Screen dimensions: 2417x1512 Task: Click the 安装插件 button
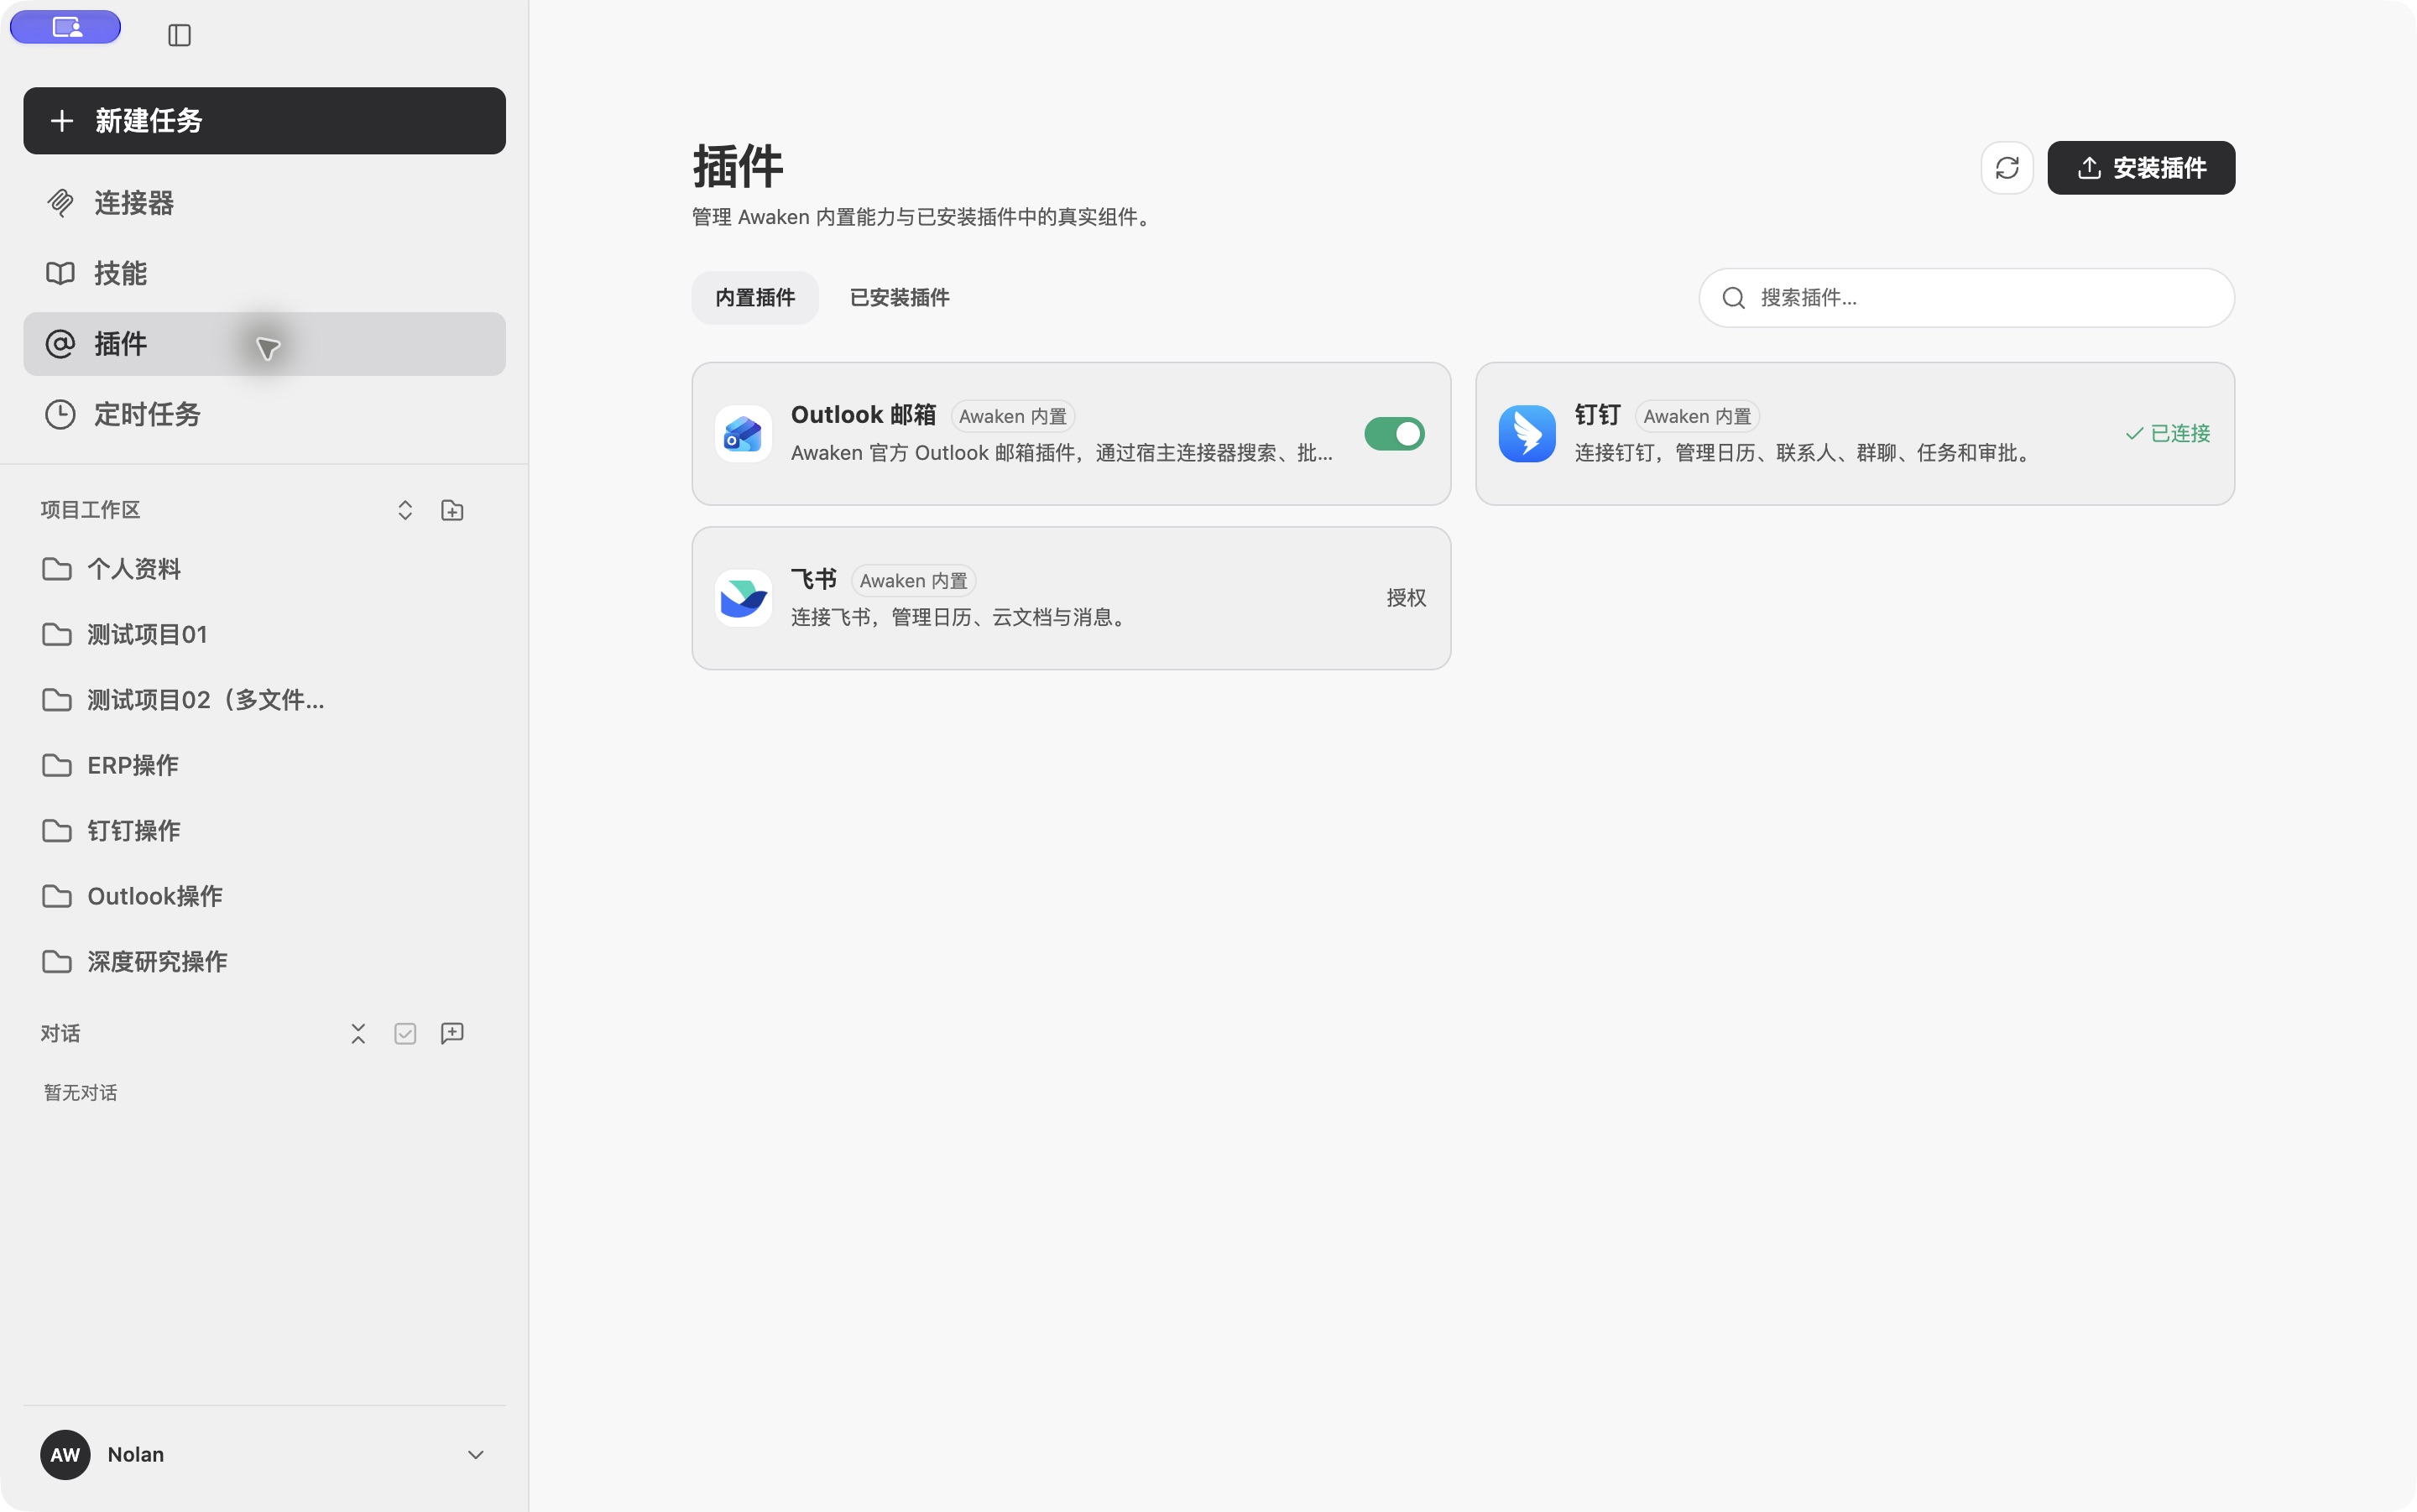2141,168
